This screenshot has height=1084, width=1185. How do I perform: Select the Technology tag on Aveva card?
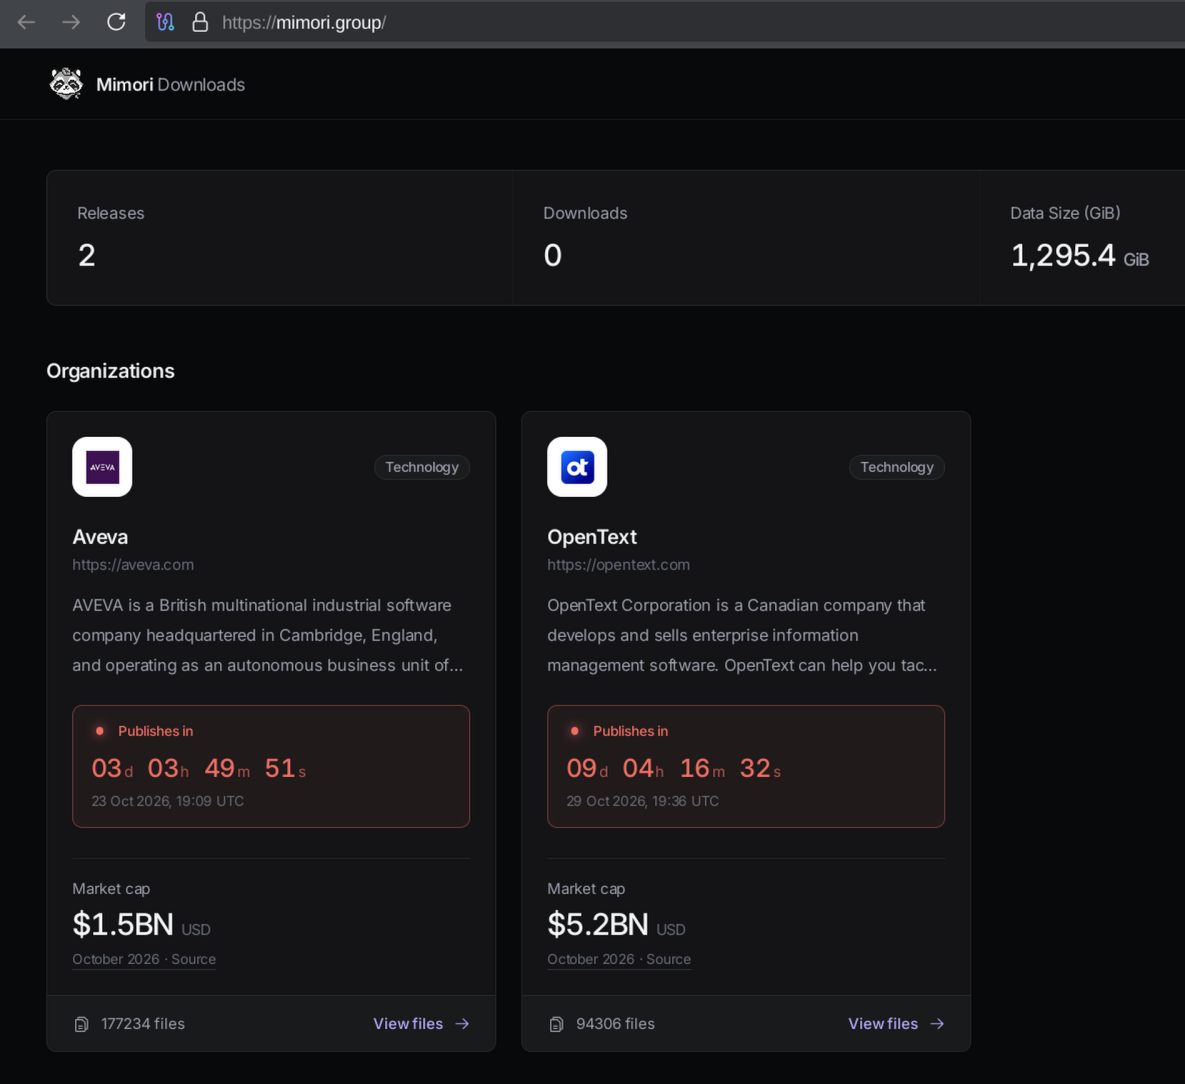coord(422,467)
